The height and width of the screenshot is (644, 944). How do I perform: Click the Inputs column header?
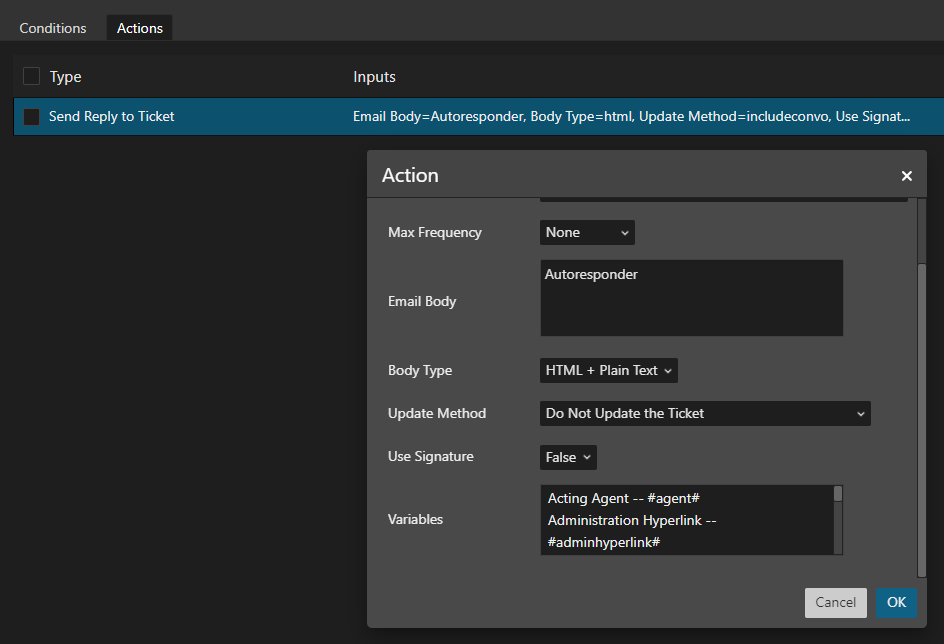coord(374,77)
